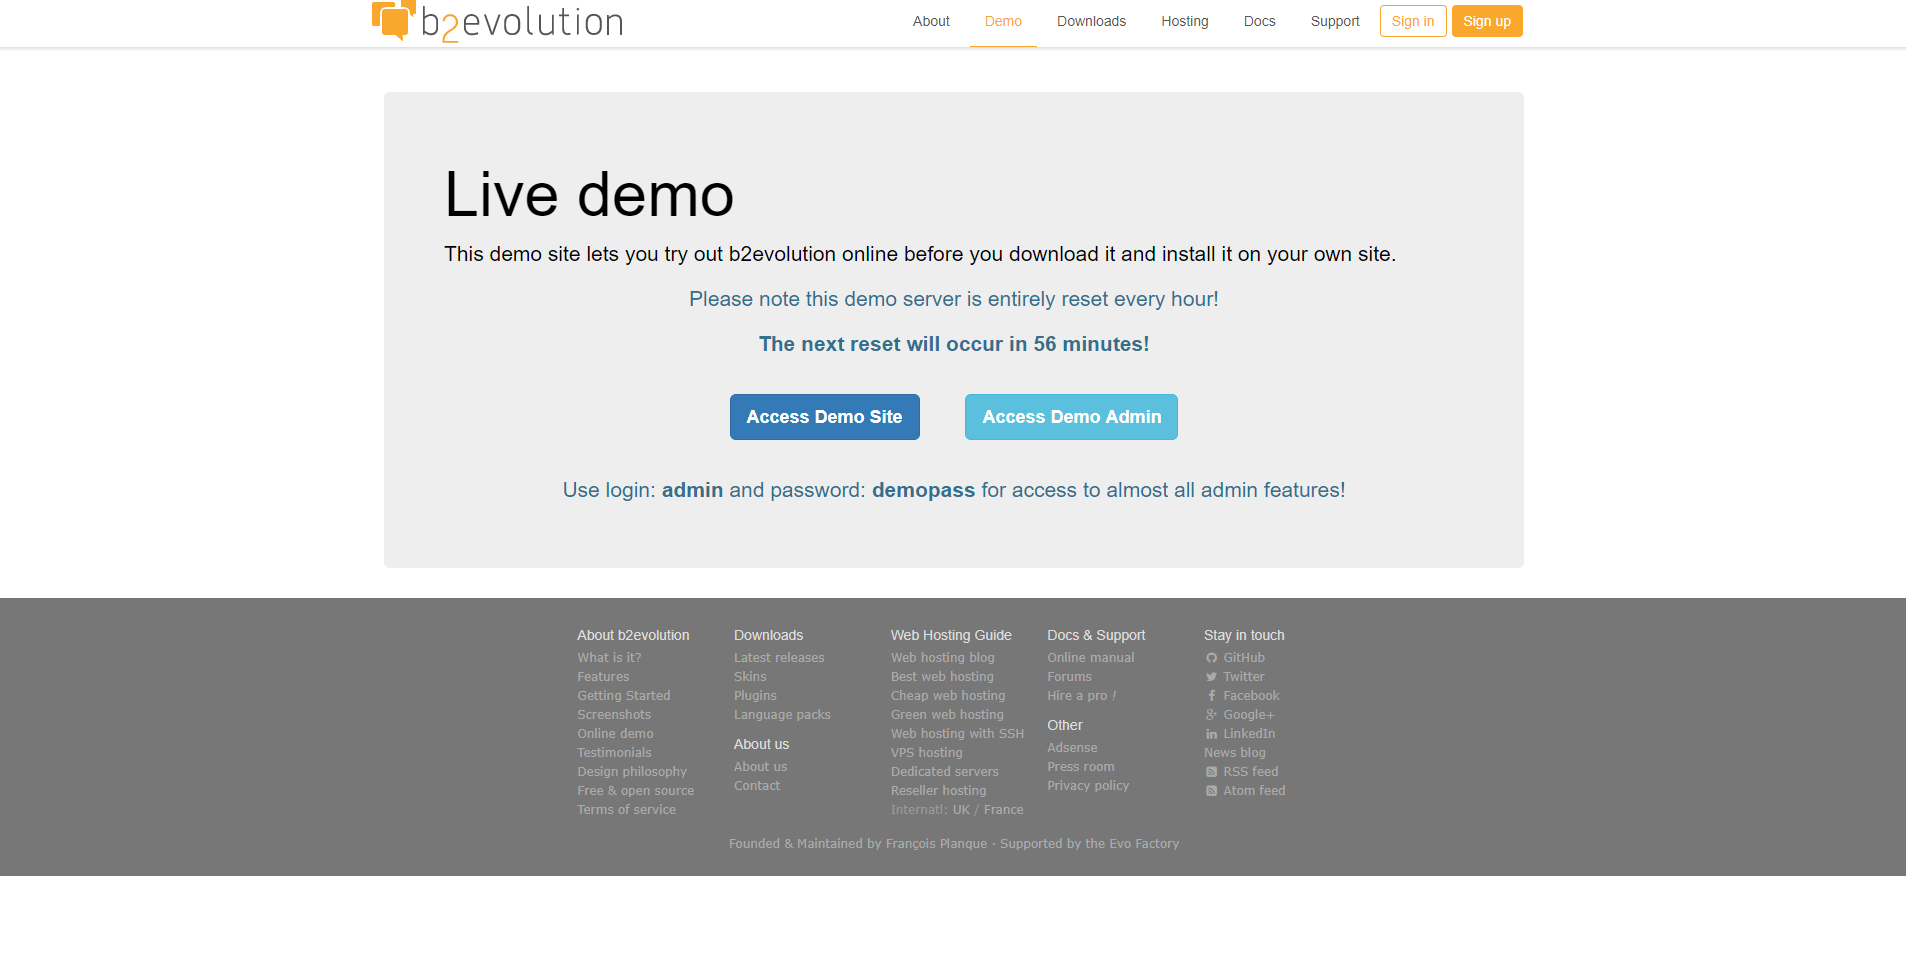Open Docs in top navigation

tap(1260, 21)
